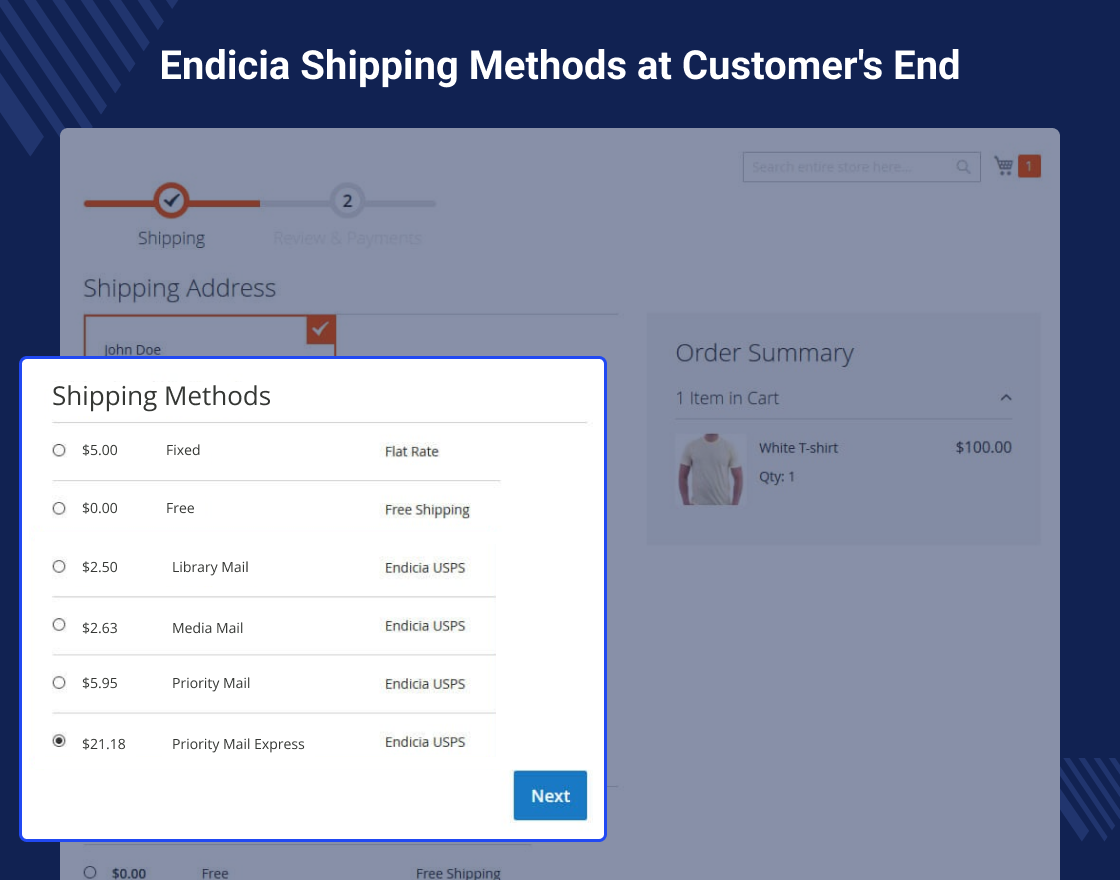Choose Media Mail $2.63 radio button

[59, 624]
